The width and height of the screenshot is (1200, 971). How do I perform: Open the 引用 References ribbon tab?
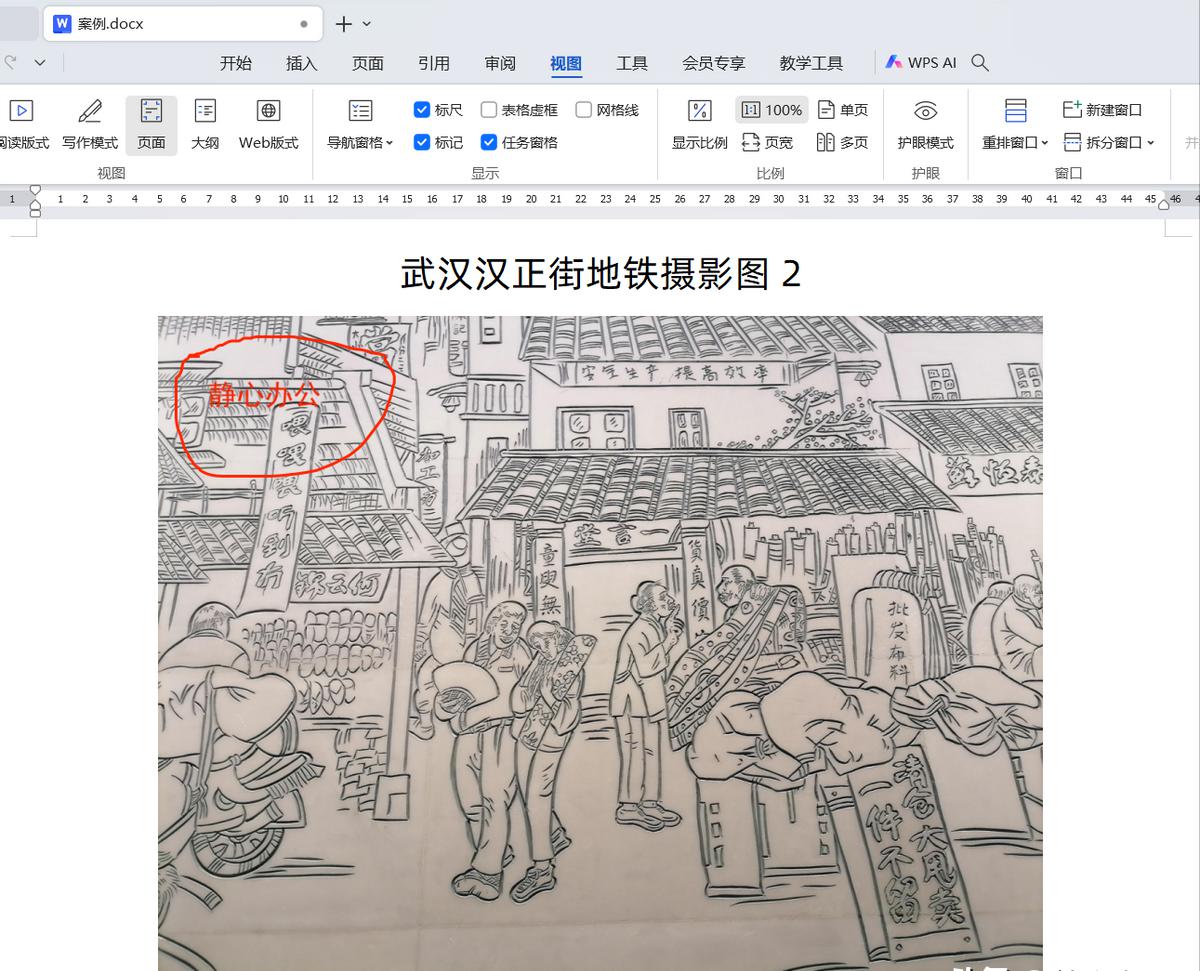tap(434, 63)
